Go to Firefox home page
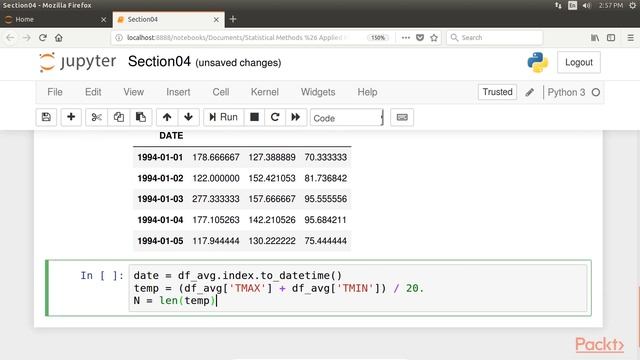 [x=59, y=38]
